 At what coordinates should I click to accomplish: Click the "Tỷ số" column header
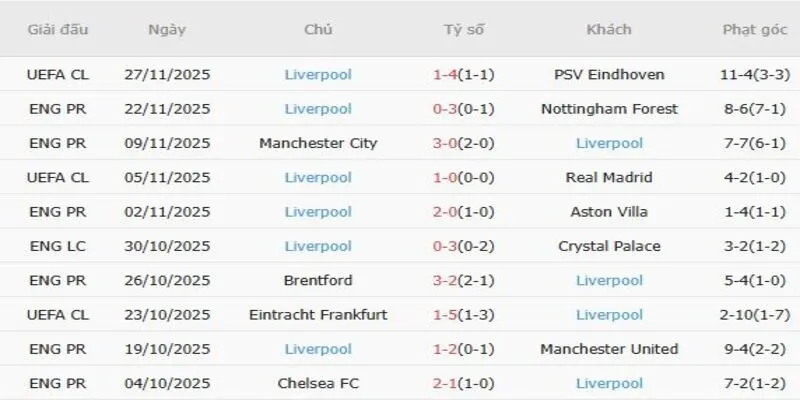464,29
